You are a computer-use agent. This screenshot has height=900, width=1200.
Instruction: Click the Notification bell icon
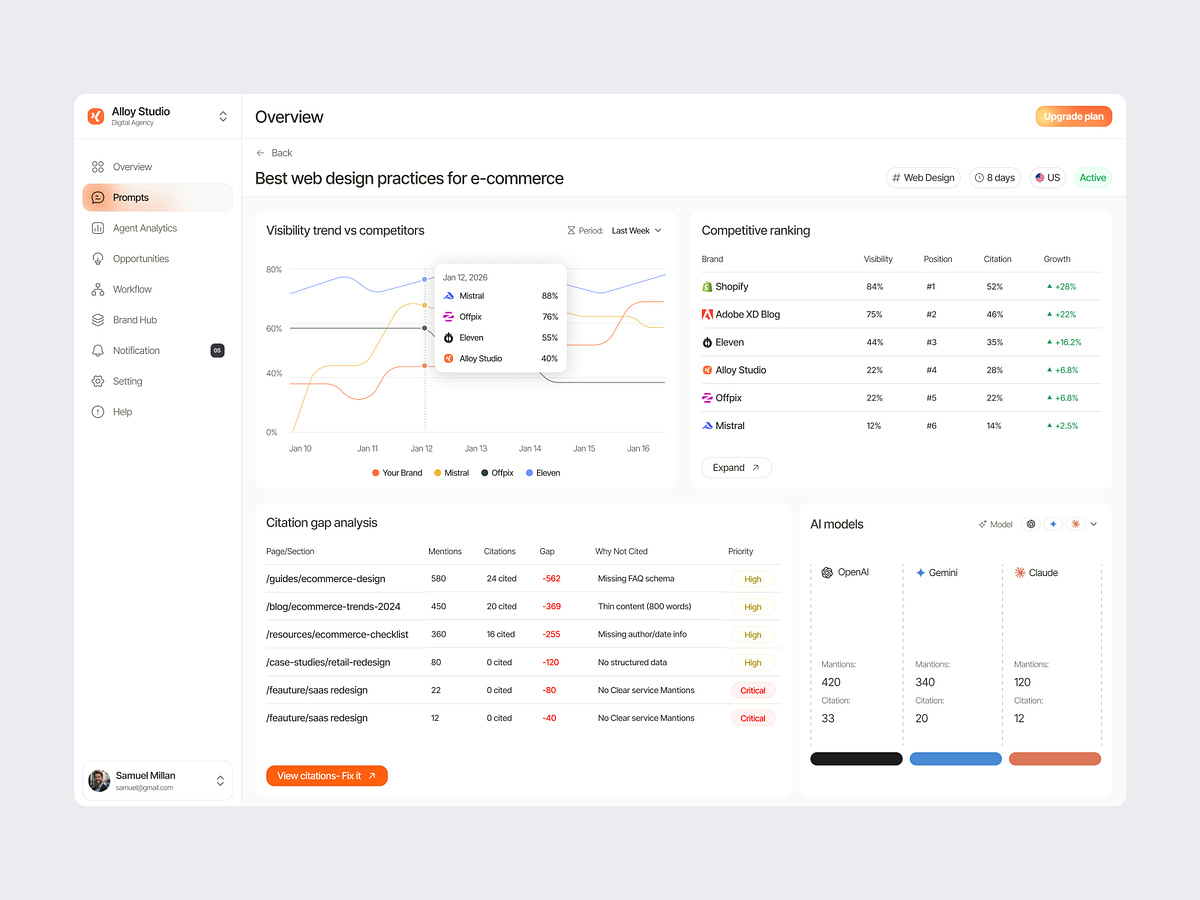(x=97, y=351)
